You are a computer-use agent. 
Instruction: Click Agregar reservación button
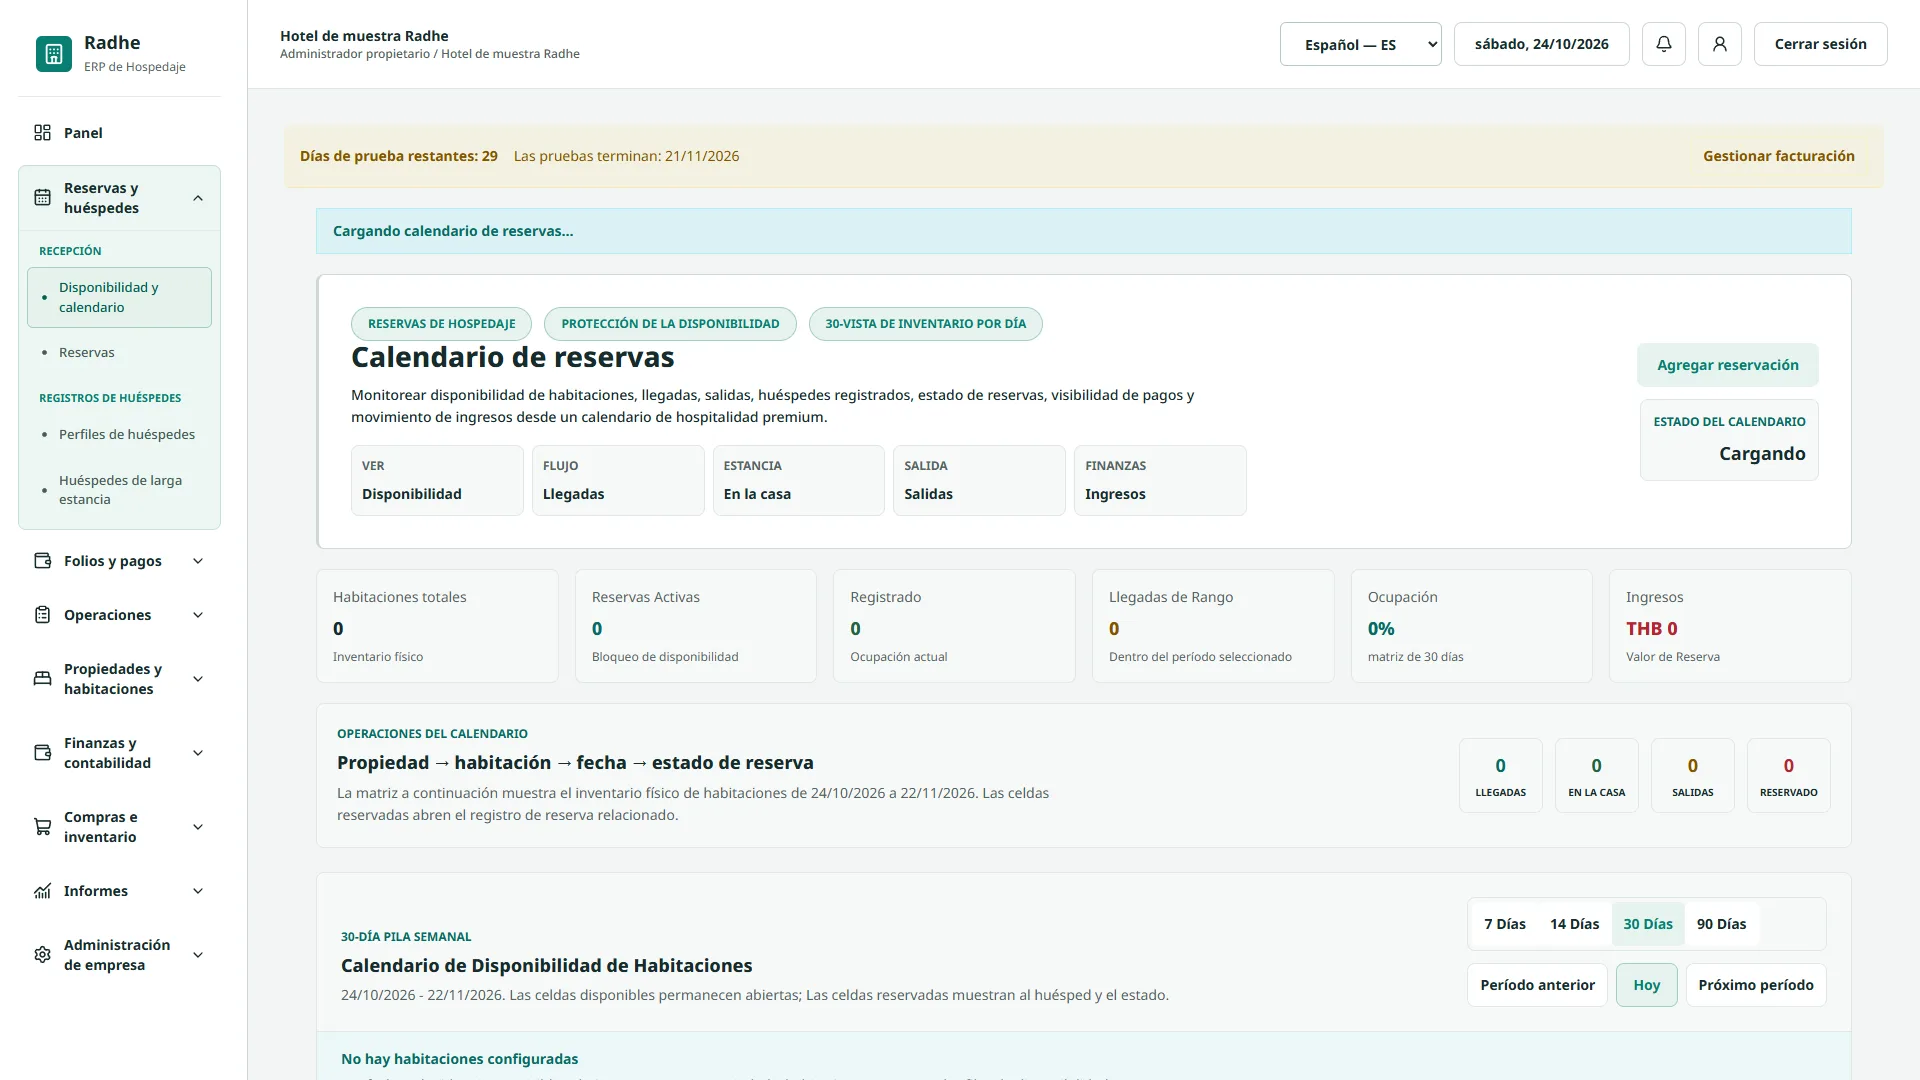tap(1728, 365)
